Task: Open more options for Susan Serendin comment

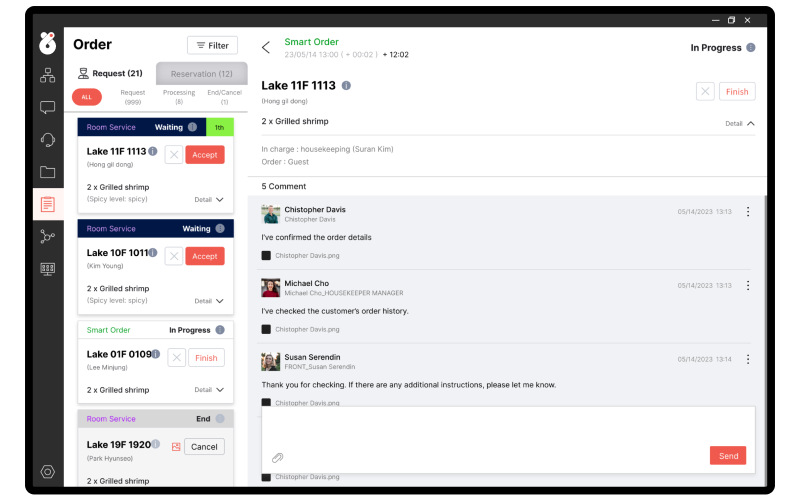Action: point(748,359)
